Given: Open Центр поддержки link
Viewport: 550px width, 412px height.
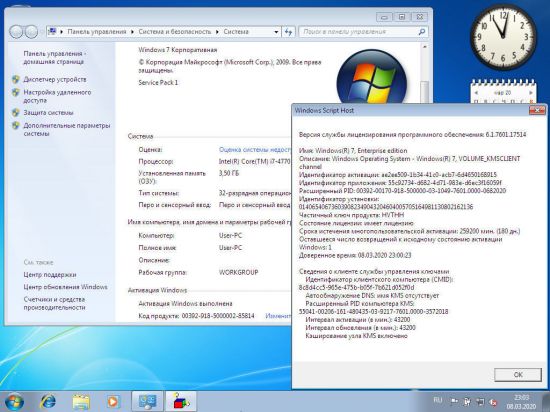Looking at the screenshot, I should pyautogui.click(x=50, y=275).
